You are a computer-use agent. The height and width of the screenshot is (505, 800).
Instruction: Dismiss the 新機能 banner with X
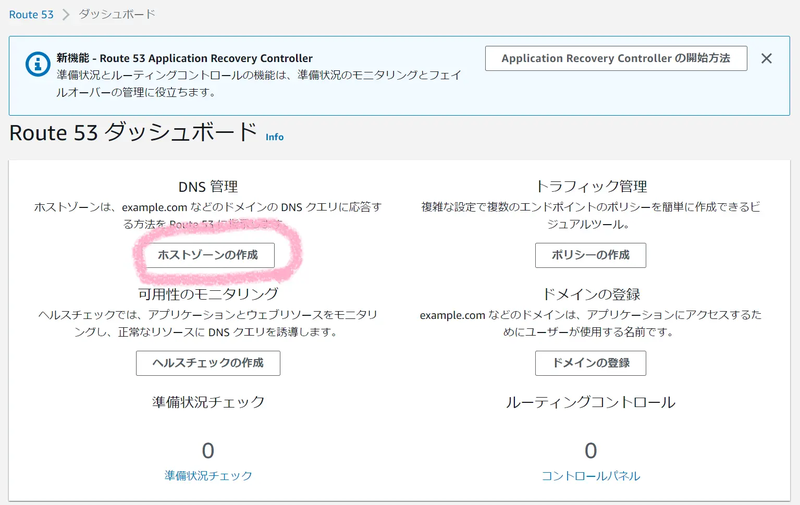766,59
